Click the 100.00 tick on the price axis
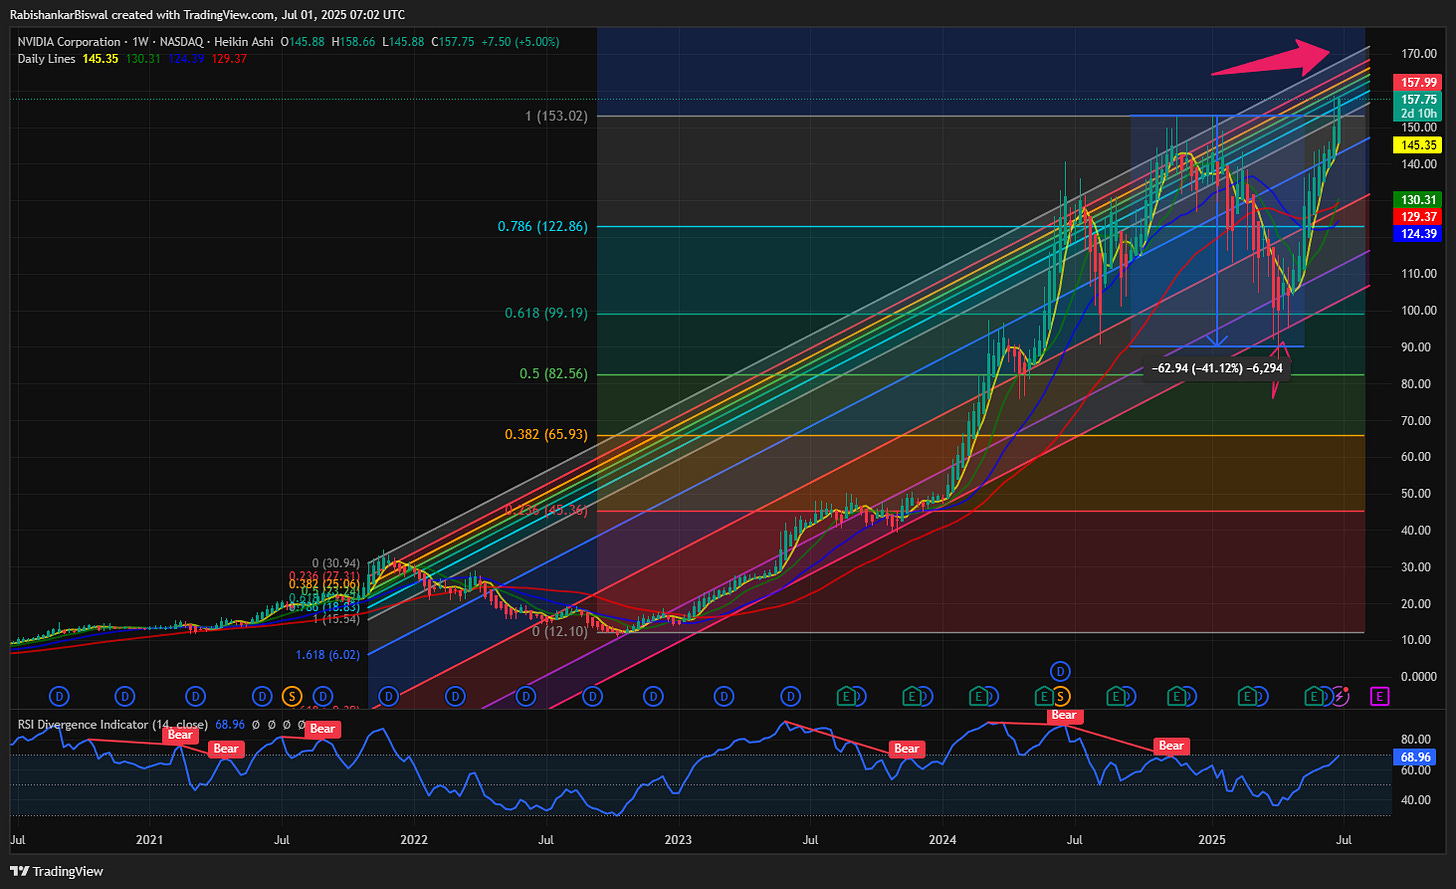The width and height of the screenshot is (1456, 889). coord(1417,310)
